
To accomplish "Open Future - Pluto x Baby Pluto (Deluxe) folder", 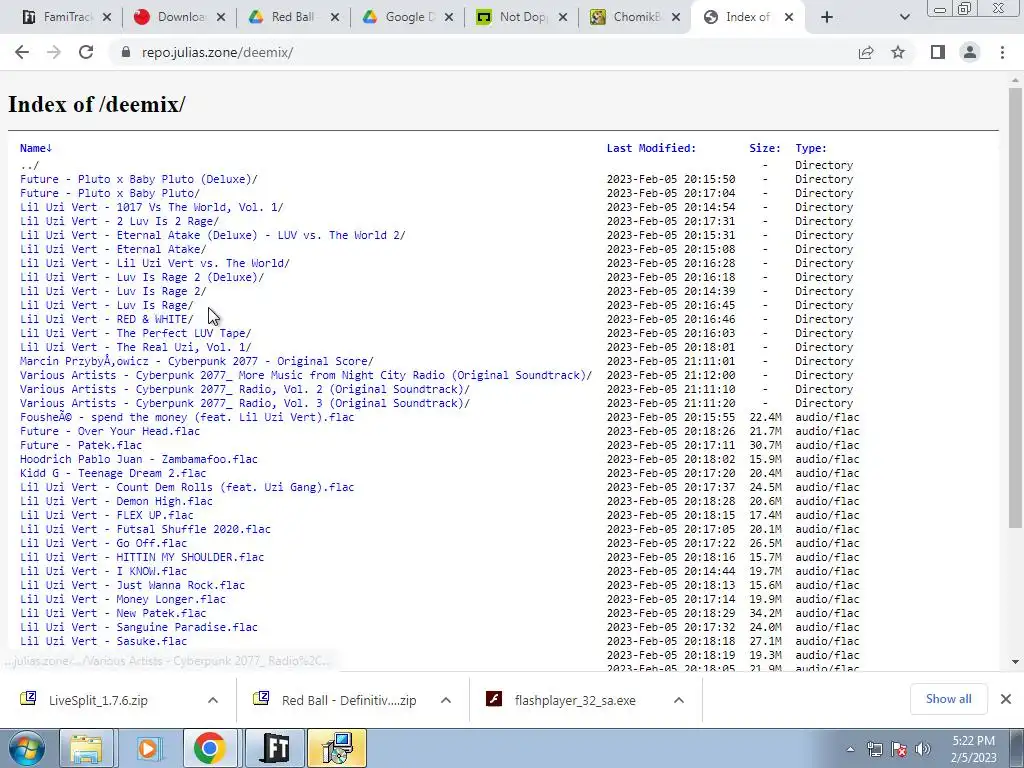I will 138,179.
